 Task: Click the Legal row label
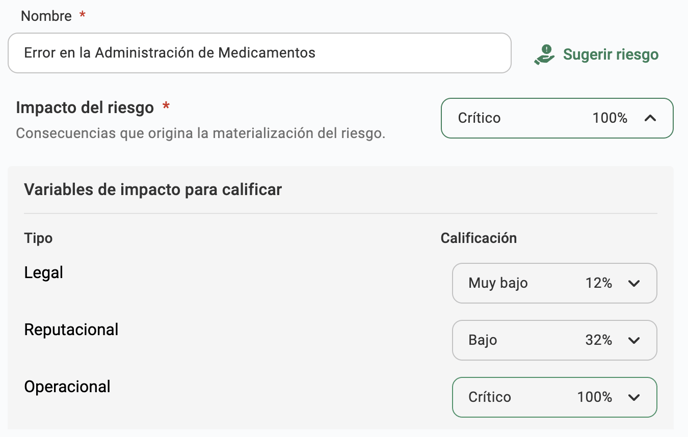pyautogui.click(x=43, y=273)
